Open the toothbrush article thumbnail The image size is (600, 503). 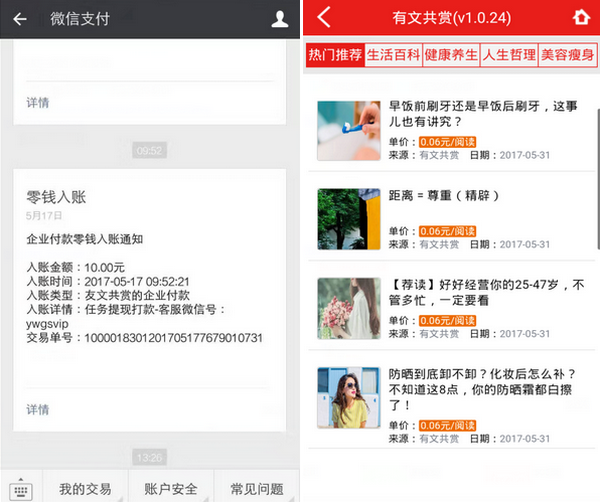[x=348, y=130]
